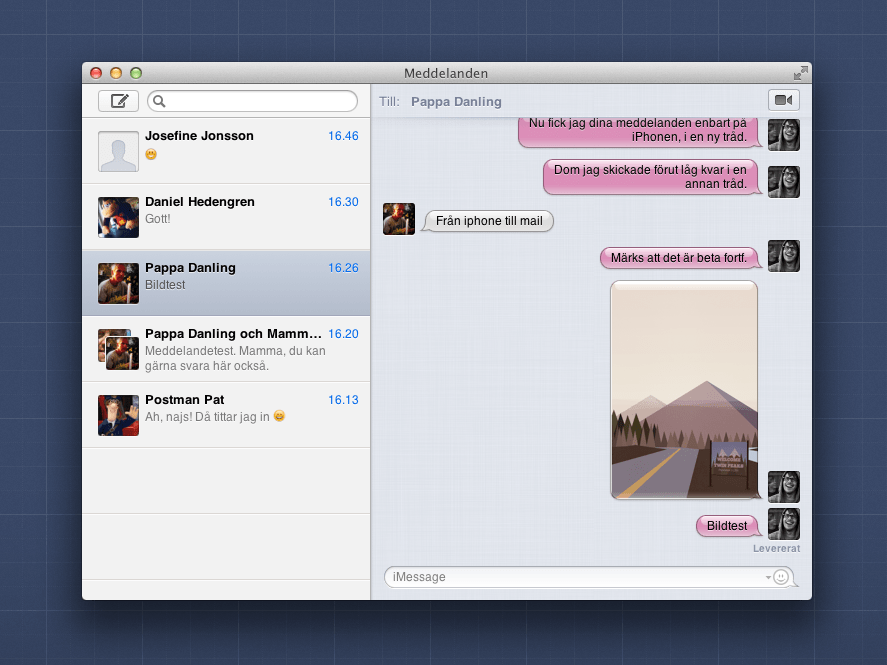Open the emoji smiley picker
The height and width of the screenshot is (665, 887).
[779, 577]
